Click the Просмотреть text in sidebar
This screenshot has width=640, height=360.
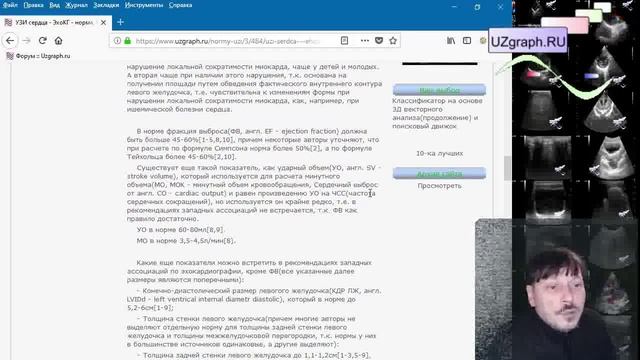coord(439,186)
